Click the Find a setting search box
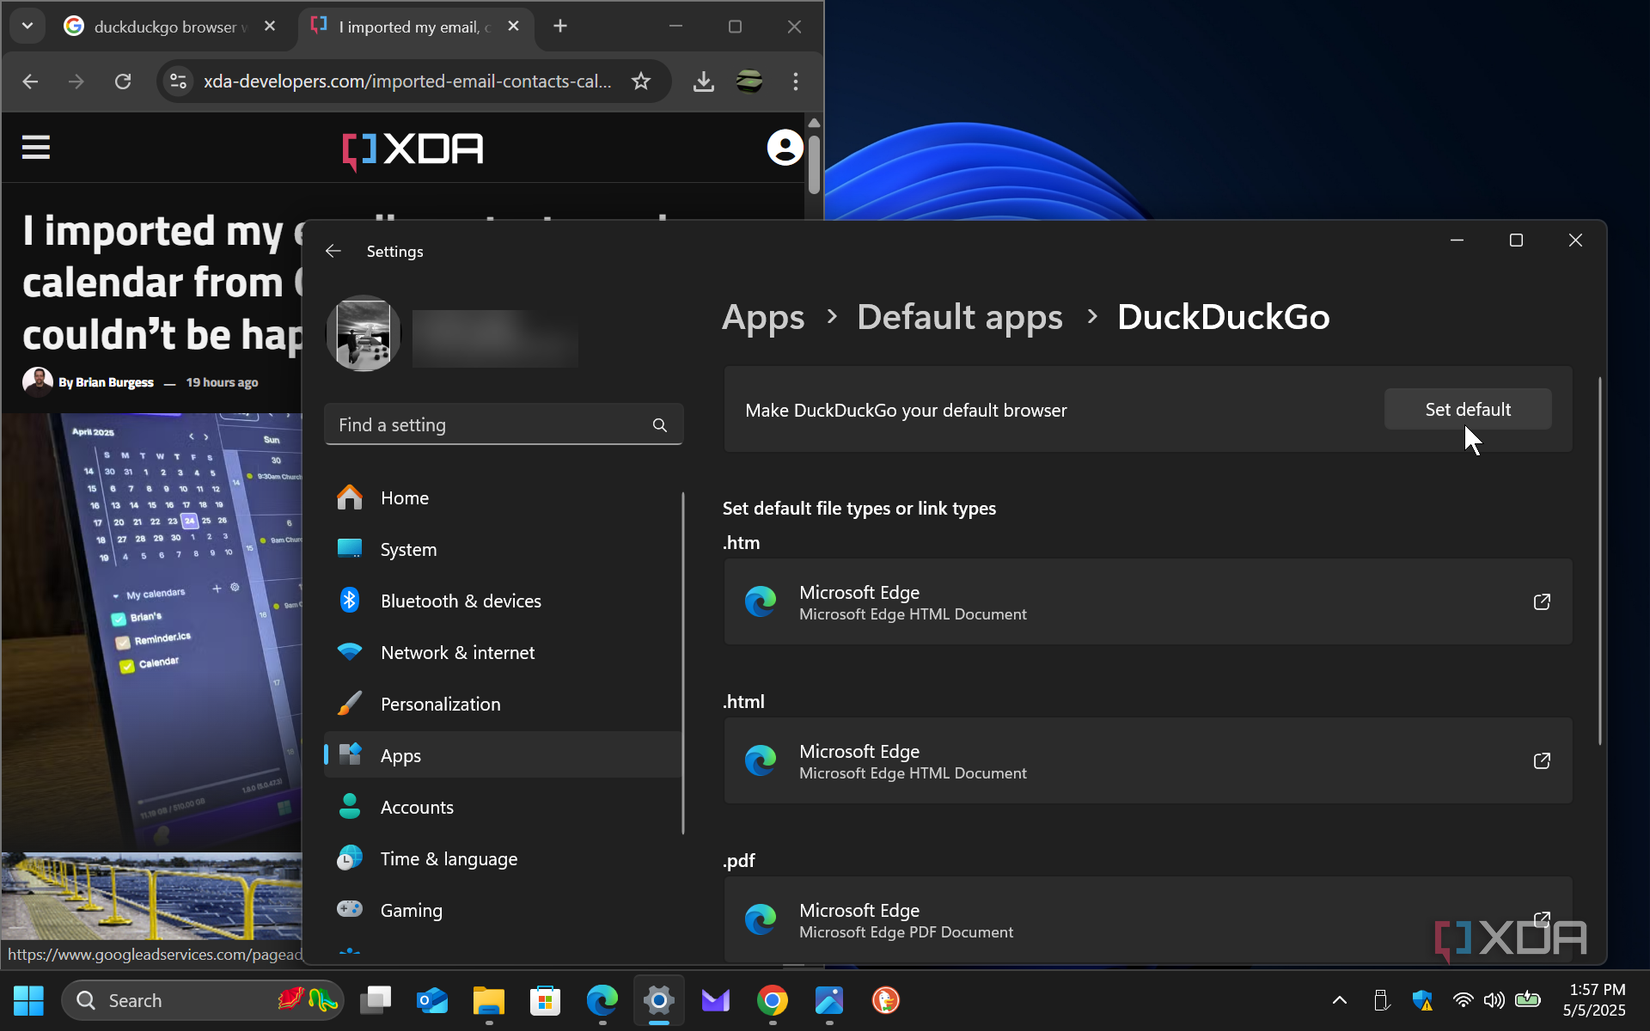 [503, 425]
